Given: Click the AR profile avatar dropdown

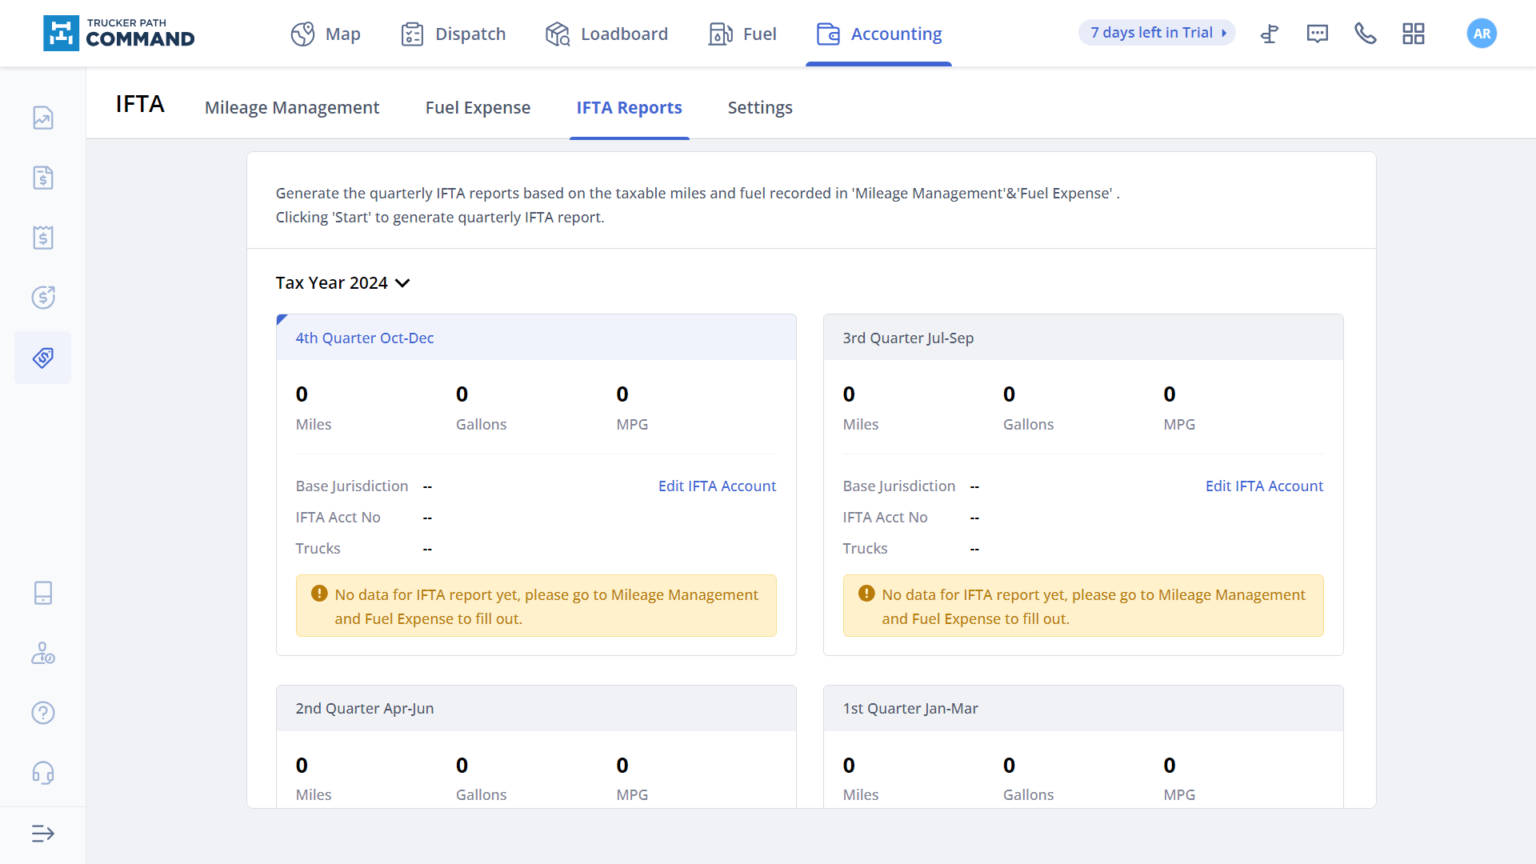Looking at the screenshot, I should 1481,33.
